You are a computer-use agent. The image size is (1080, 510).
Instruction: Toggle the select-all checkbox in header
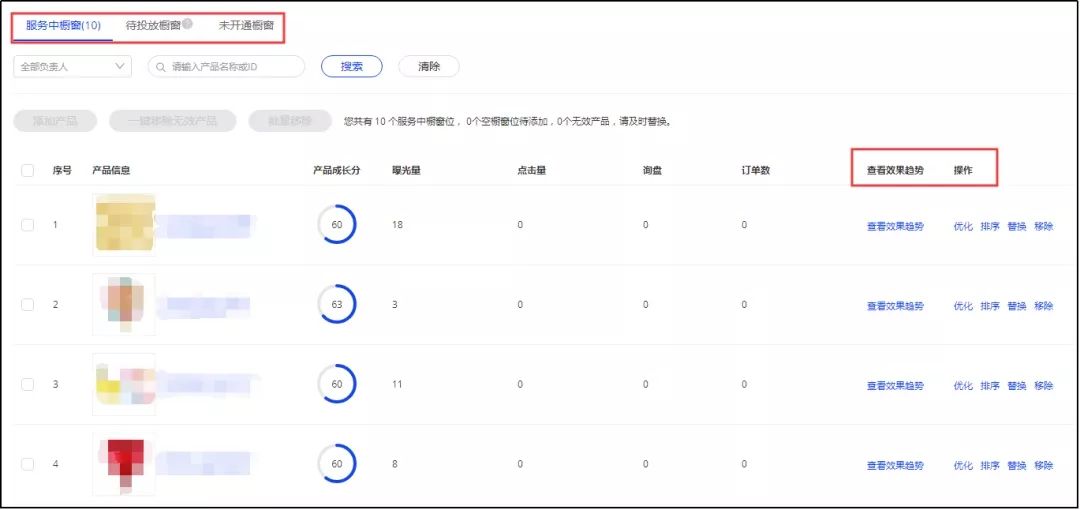28,171
